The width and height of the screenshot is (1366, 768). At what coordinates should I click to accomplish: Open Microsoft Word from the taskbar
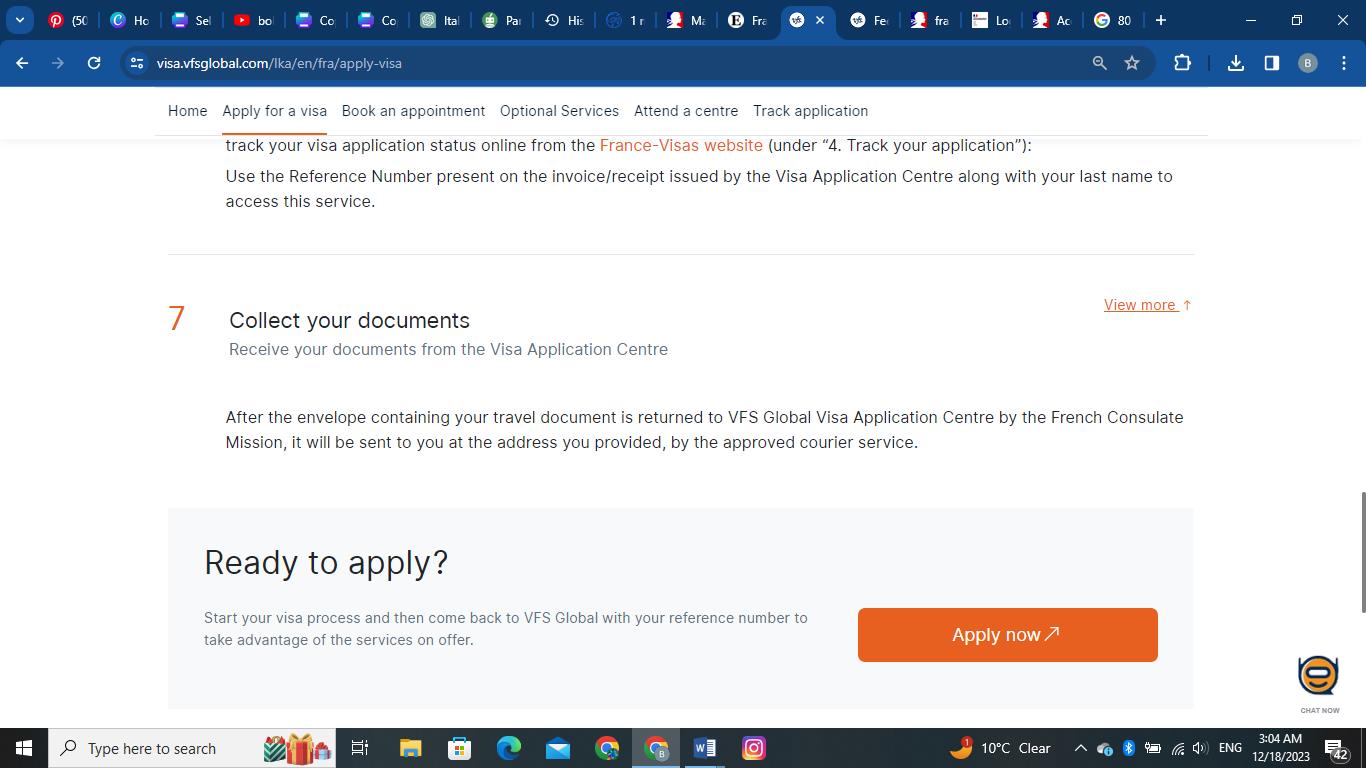point(704,748)
